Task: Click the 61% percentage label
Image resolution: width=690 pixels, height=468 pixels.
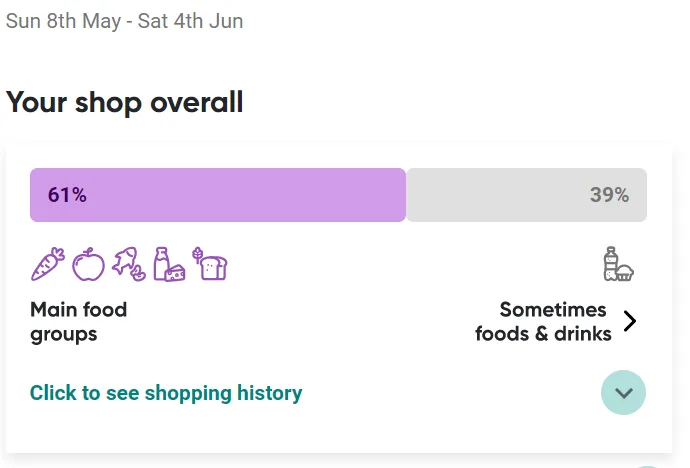Action: point(67,195)
